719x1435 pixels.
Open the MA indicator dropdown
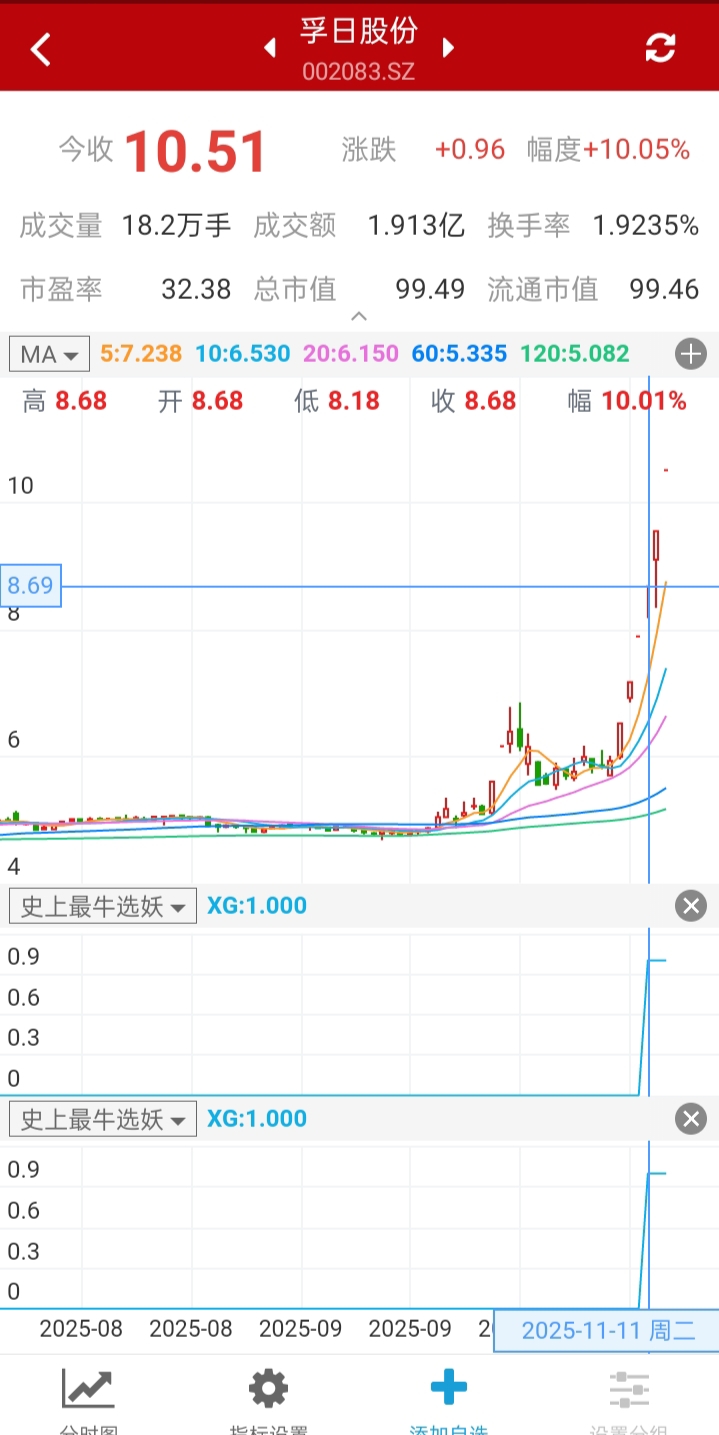click(x=49, y=354)
